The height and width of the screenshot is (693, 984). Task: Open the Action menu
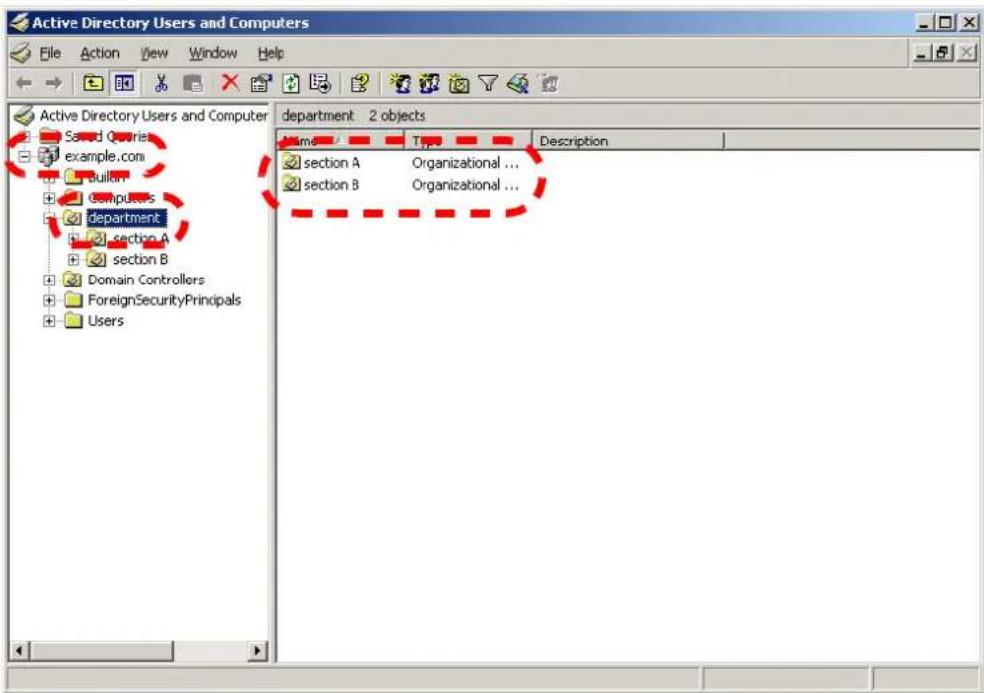pos(100,53)
